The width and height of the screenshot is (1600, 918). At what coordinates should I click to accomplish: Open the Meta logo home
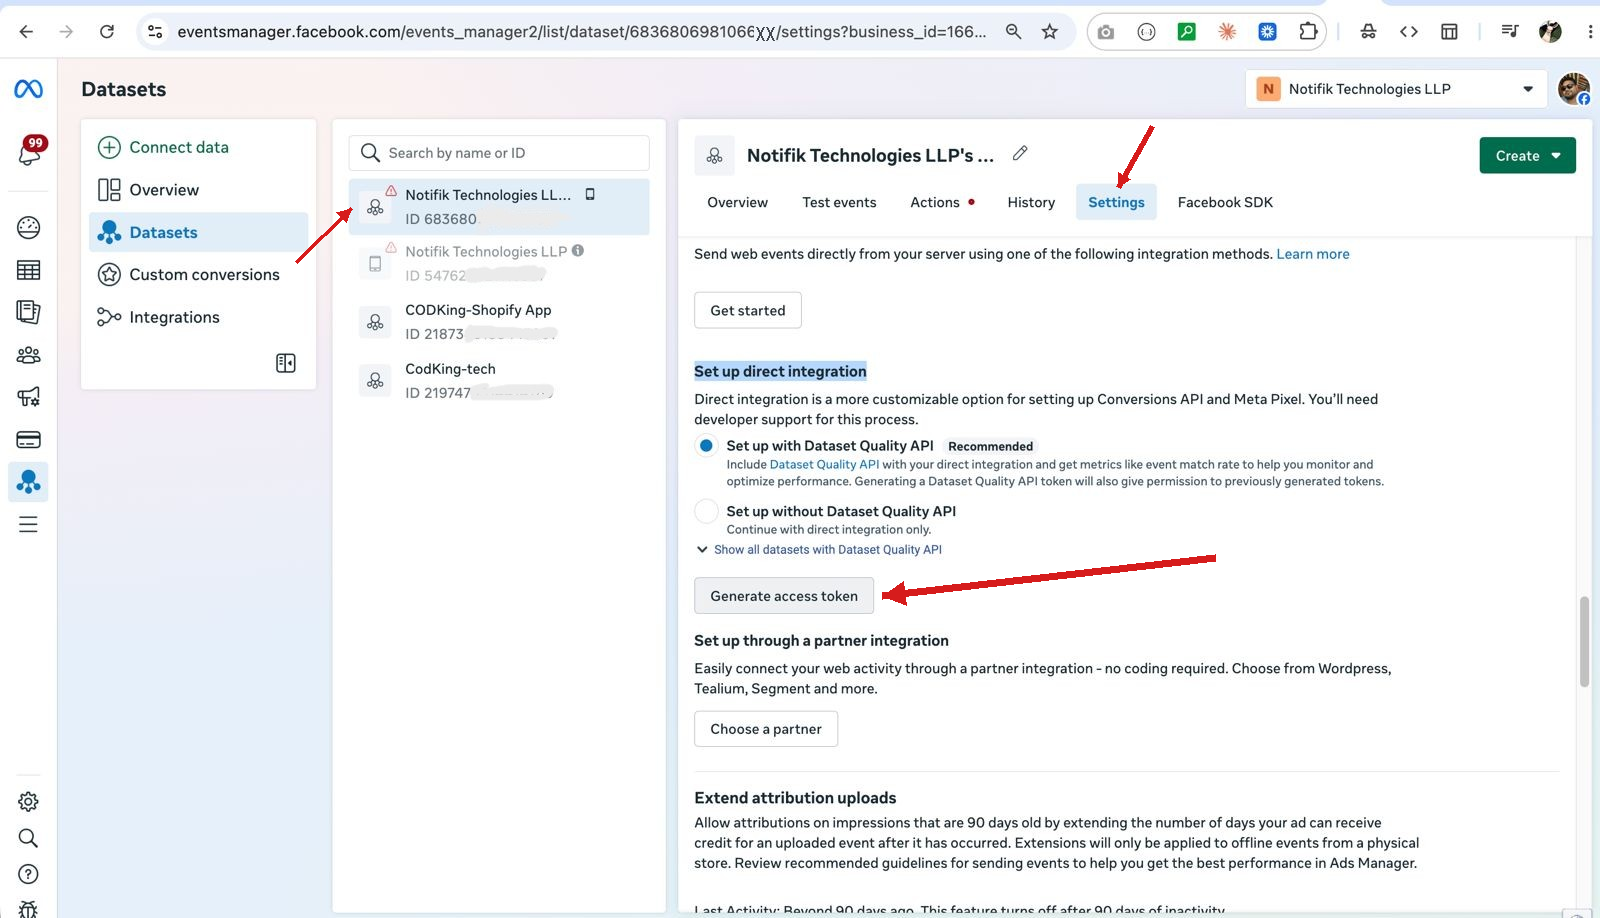point(28,89)
